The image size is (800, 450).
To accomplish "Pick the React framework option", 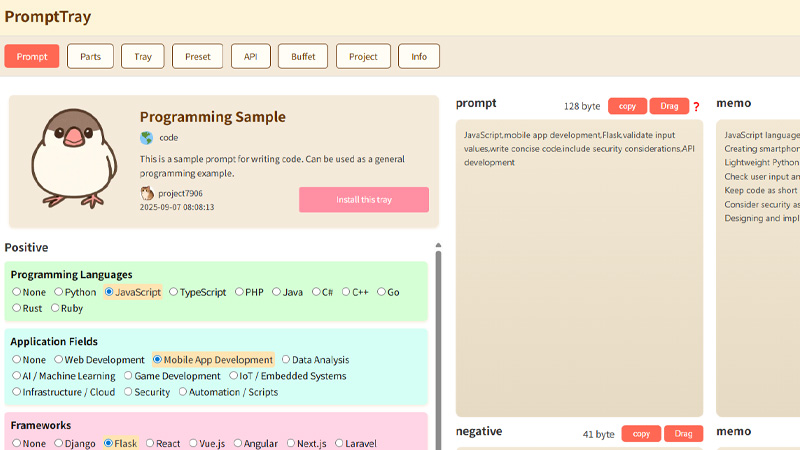I will (150, 443).
